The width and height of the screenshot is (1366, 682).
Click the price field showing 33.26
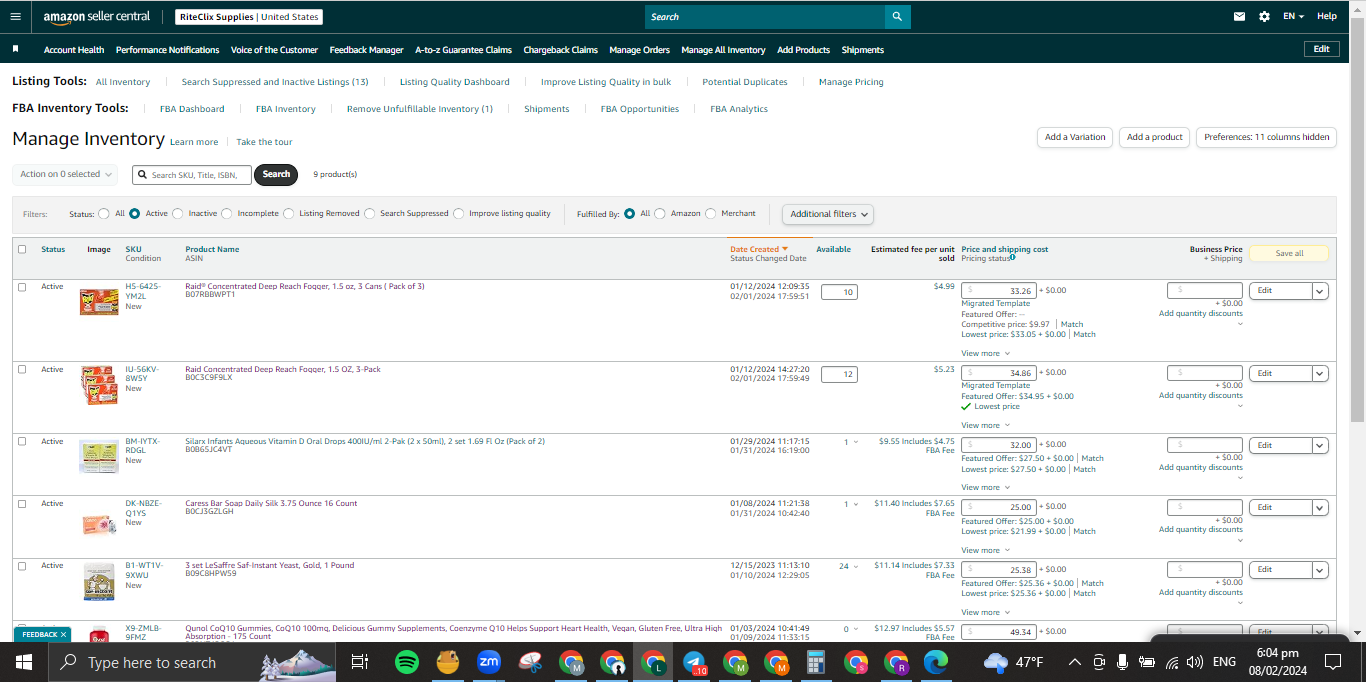[x=997, y=291]
